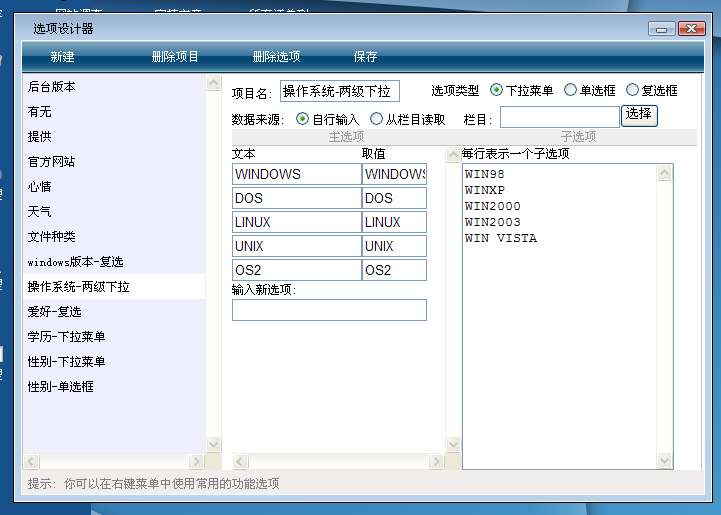Viewport: 721px width, 515px height.
Task: Click project list horizontal scroll right arrow
Action: click(196, 461)
